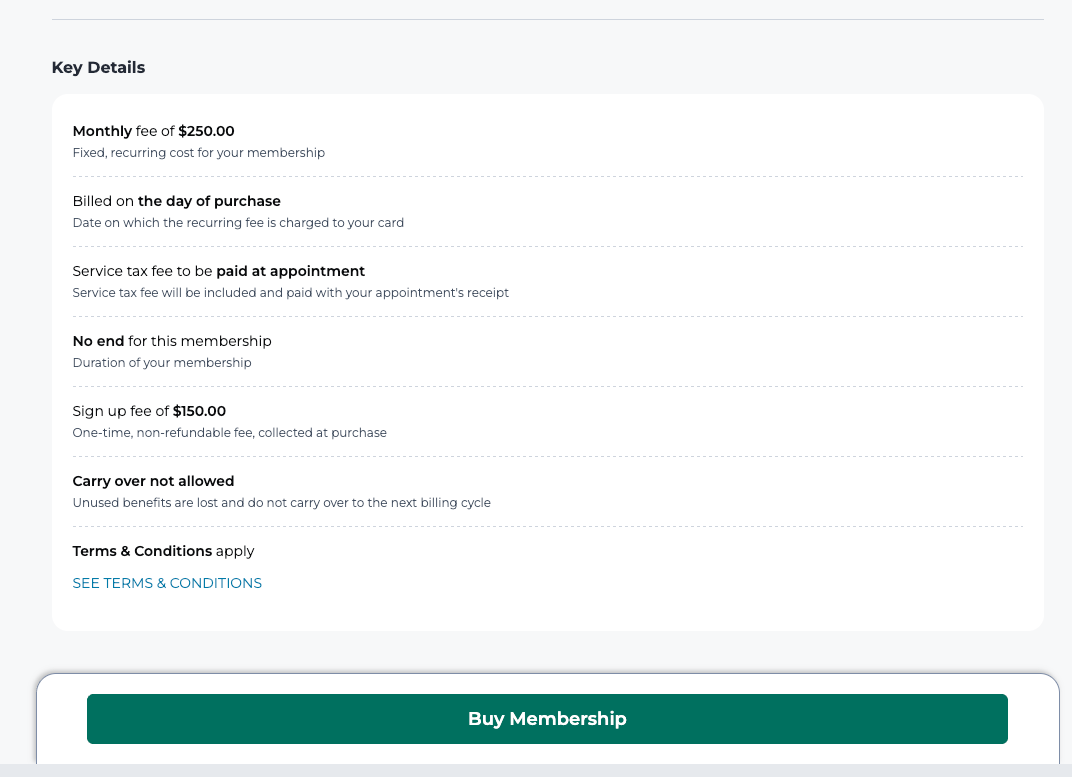Click the Key Details heading
Image resolution: width=1072 pixels, height=777 pixels.
click(98, 68)
